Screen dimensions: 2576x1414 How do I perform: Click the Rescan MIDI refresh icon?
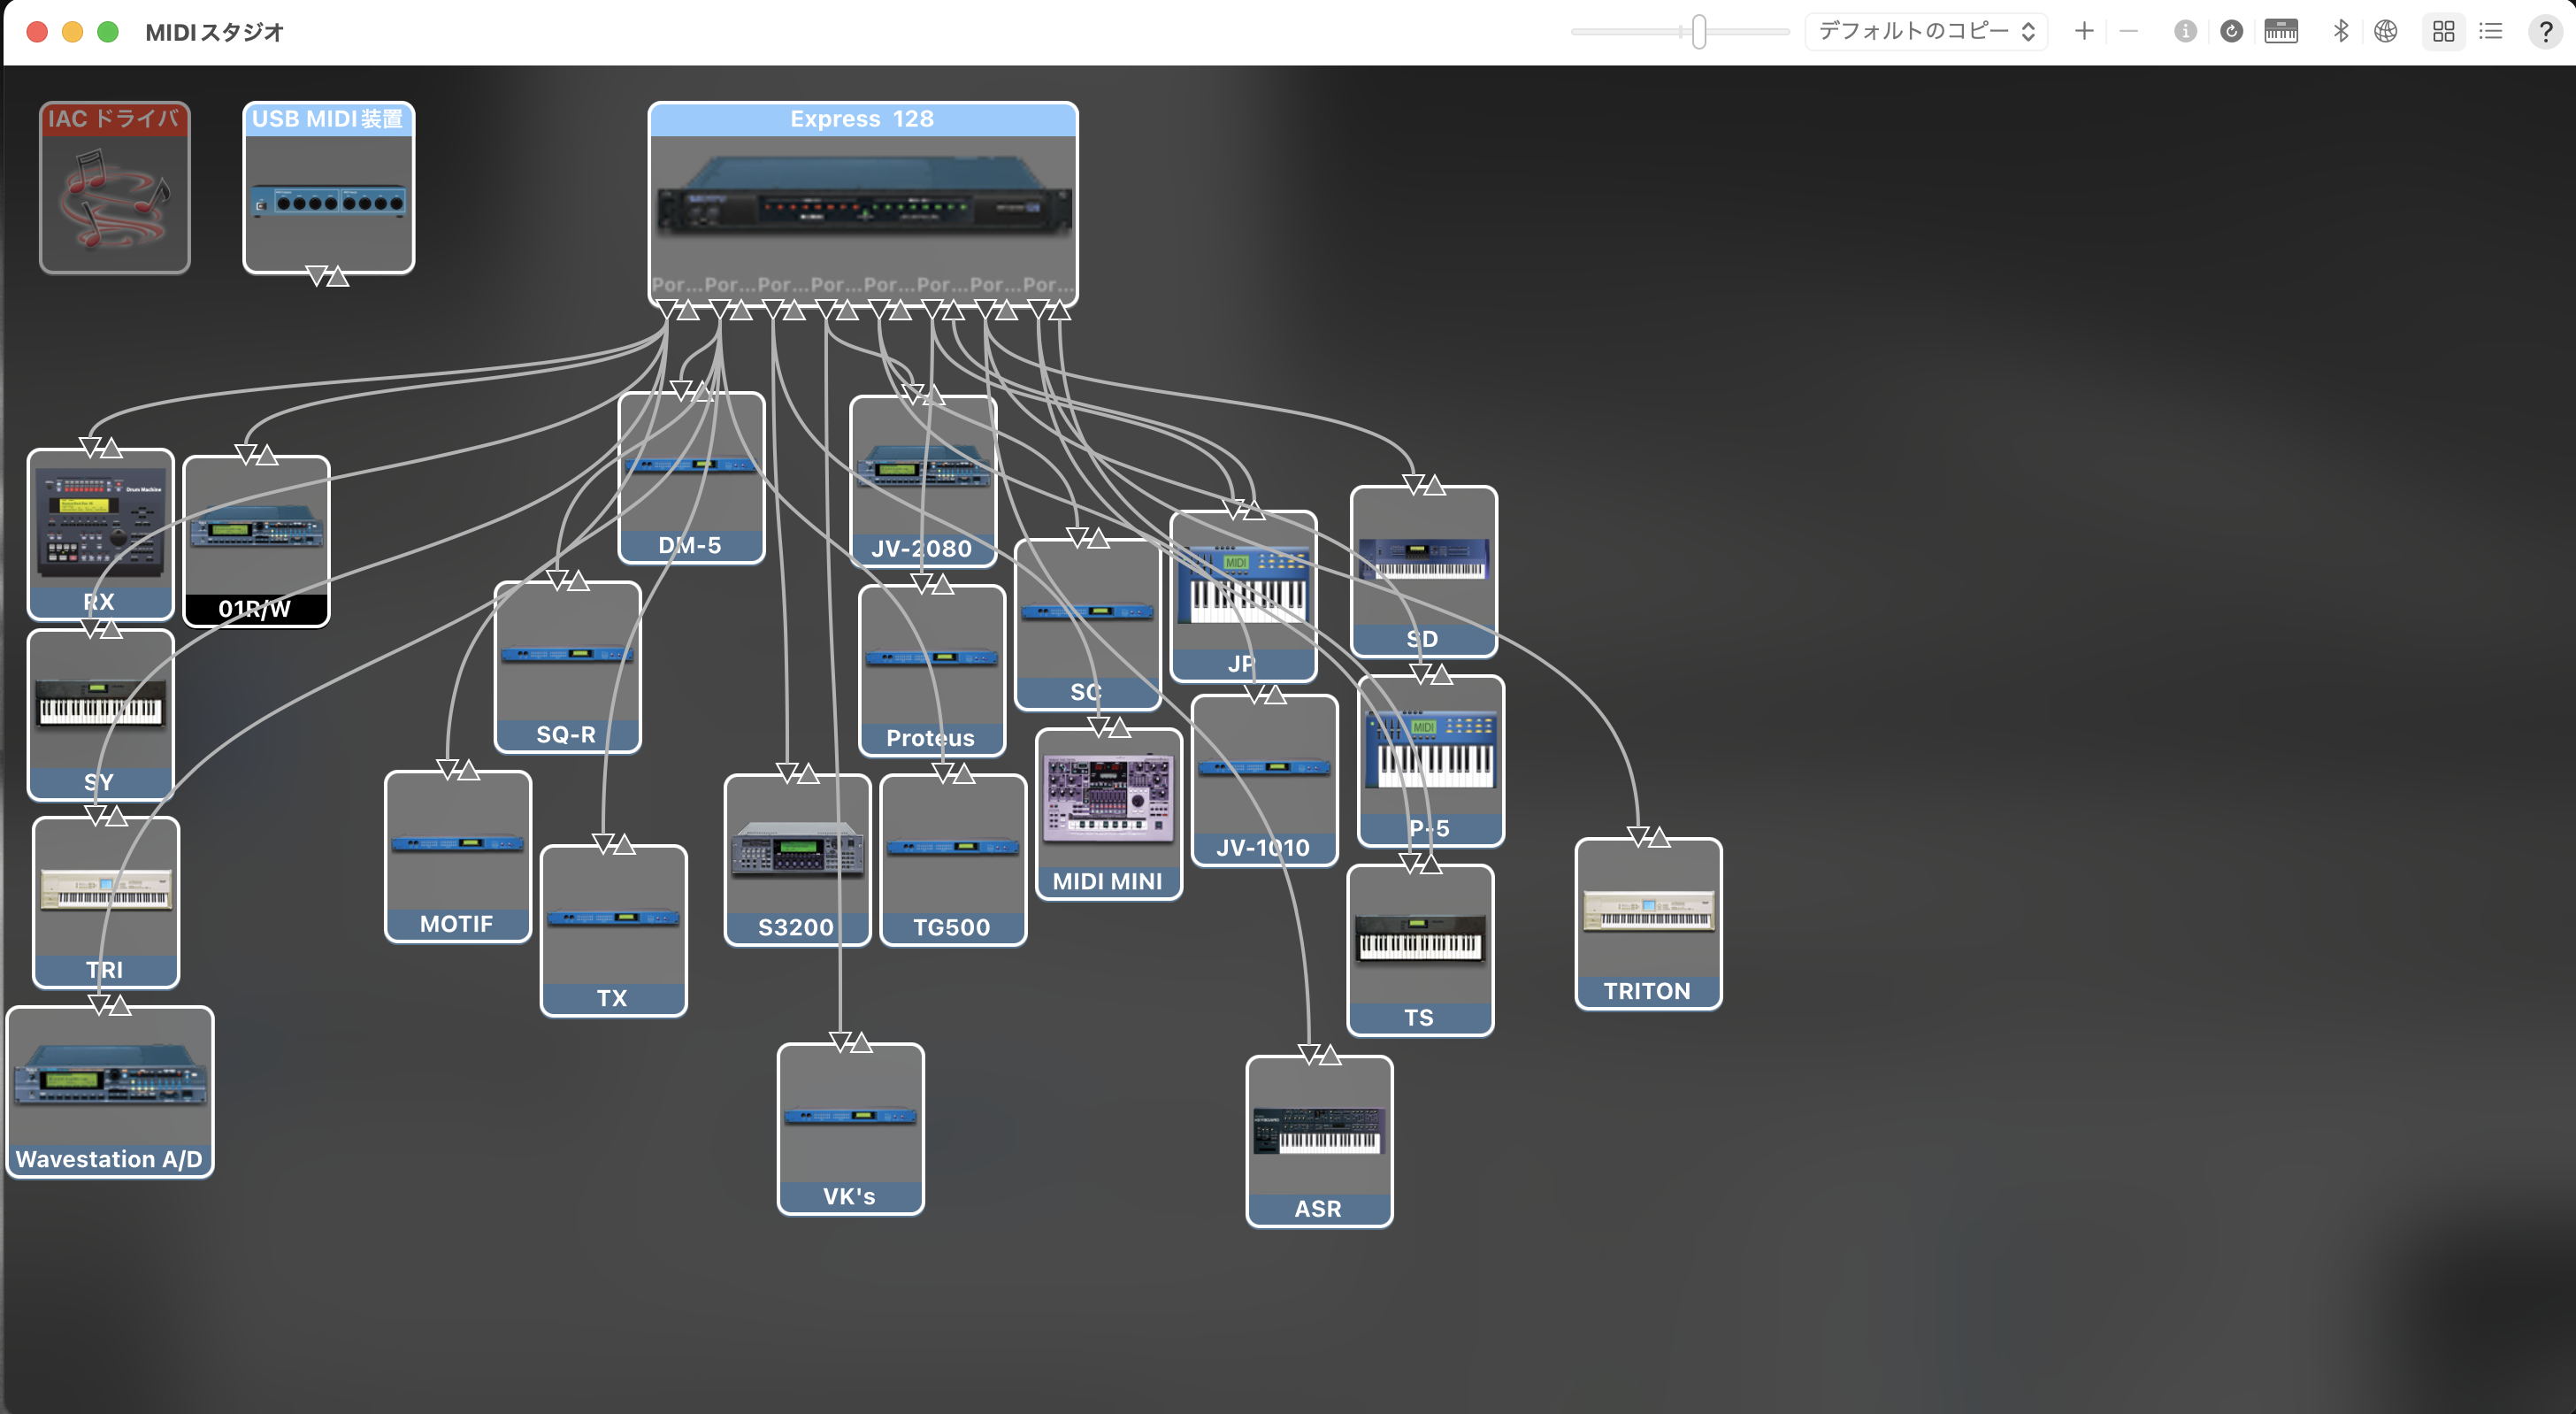coord(2231,32)
